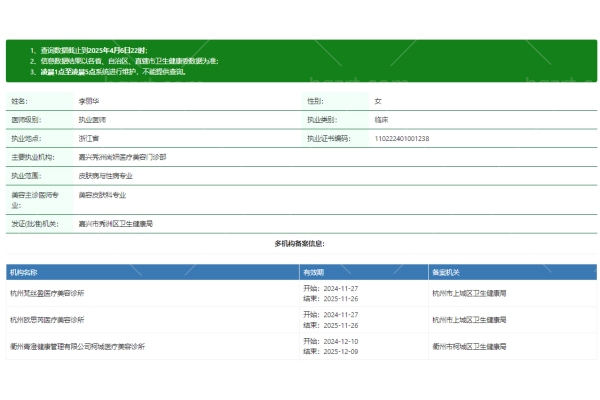Click the 机构名称 column header

(x=152, y=272)
